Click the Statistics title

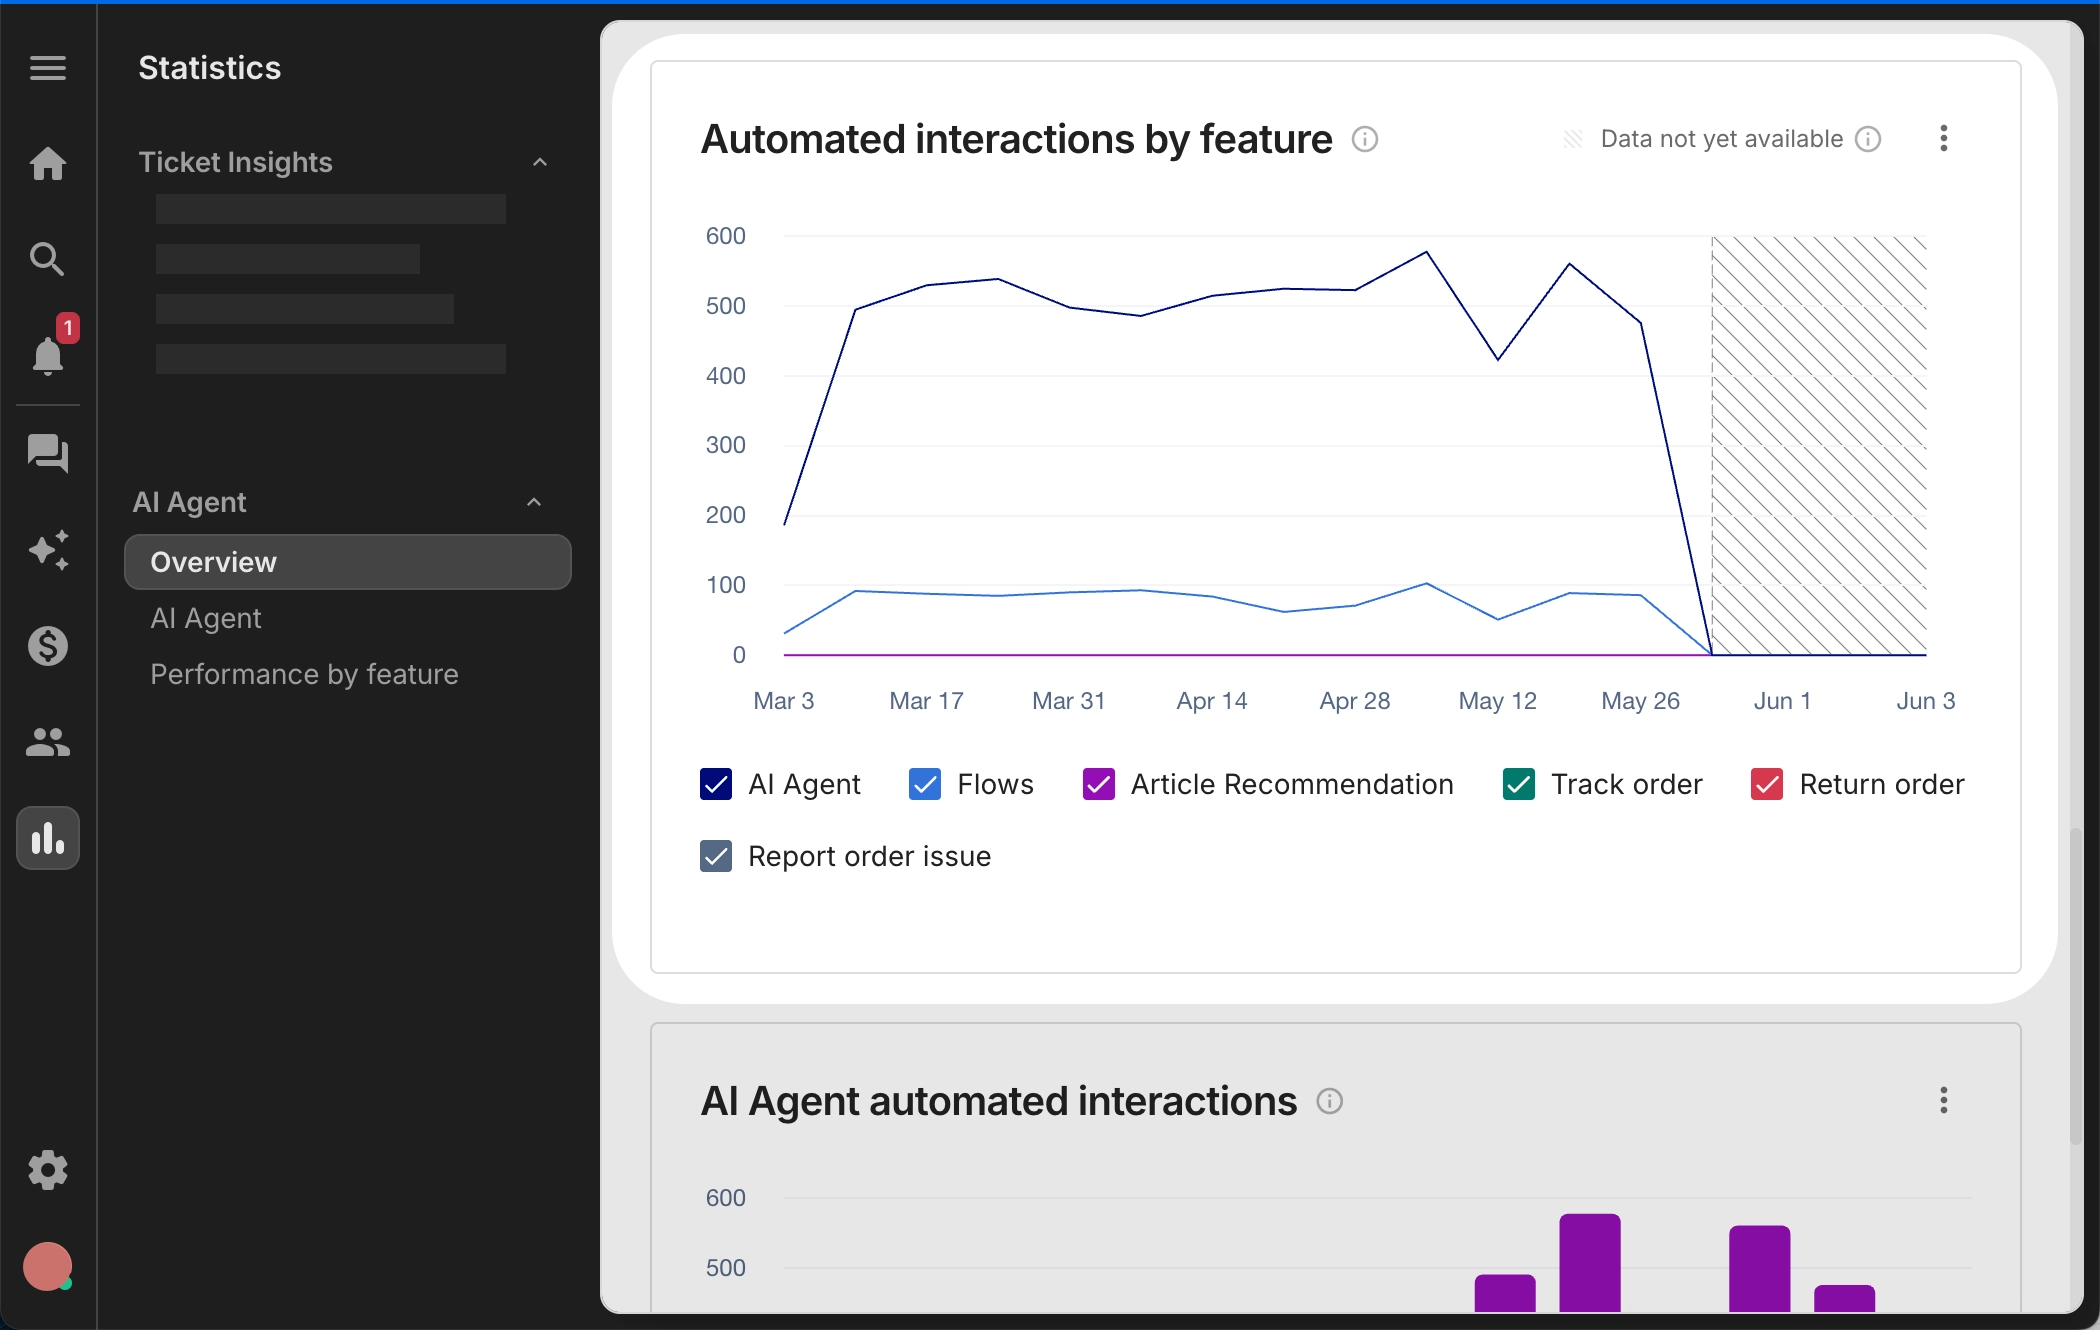point(209,68)
